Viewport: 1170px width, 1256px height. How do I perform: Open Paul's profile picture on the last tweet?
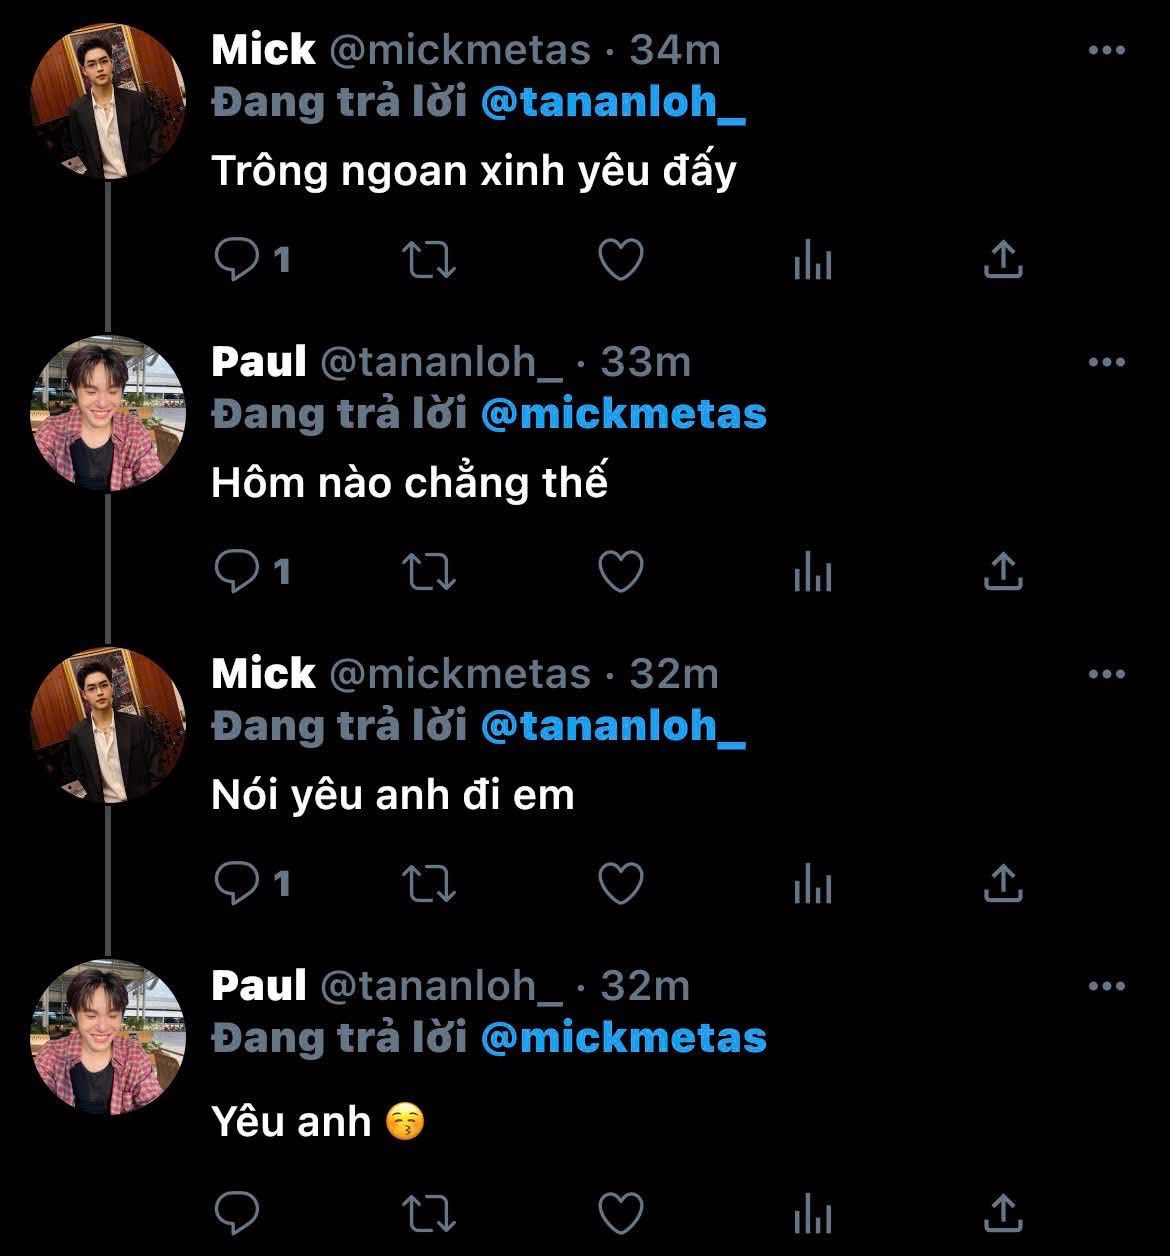tap(108, 1038)
